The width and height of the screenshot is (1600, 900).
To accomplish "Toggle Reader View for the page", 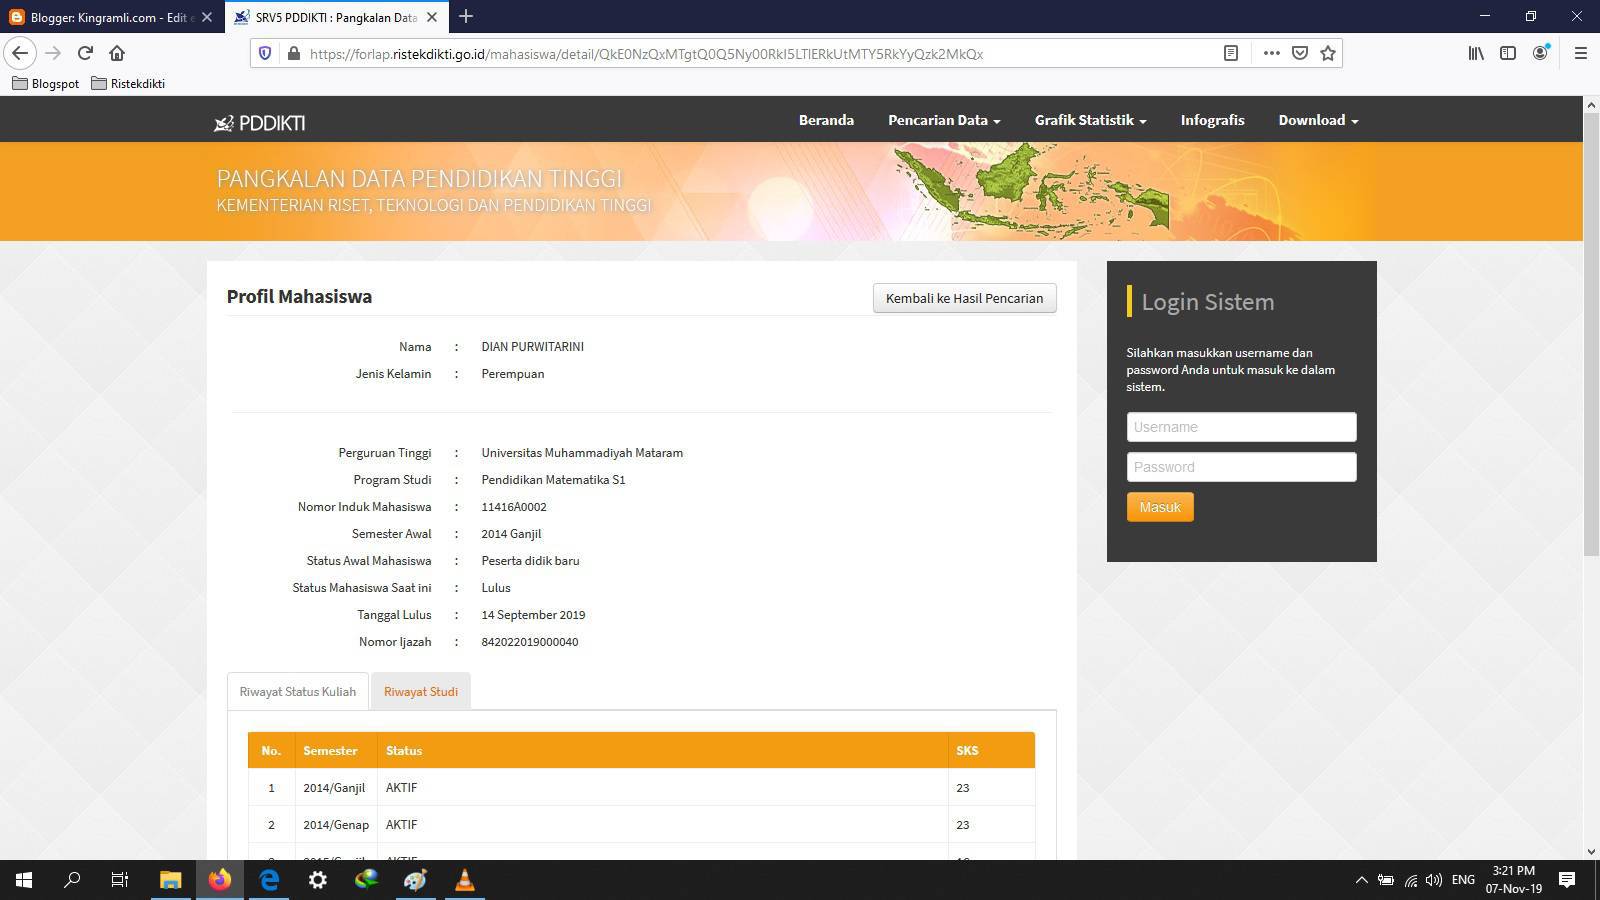I will (1231, 53).
